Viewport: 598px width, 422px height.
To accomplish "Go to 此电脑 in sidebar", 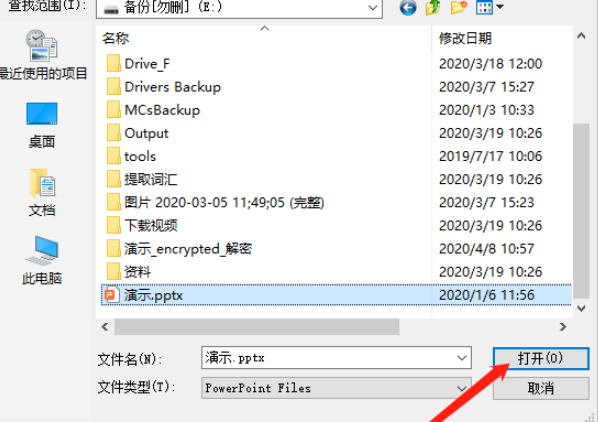I will pyautogui.click(x=42, y=261).
